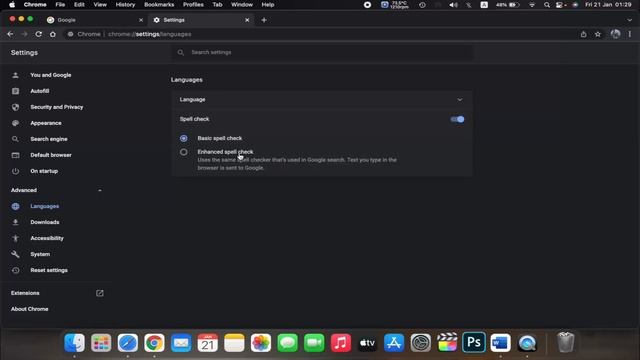Open the History menu
This screenshot has width=640, height=360.
(x=125, y=5)
